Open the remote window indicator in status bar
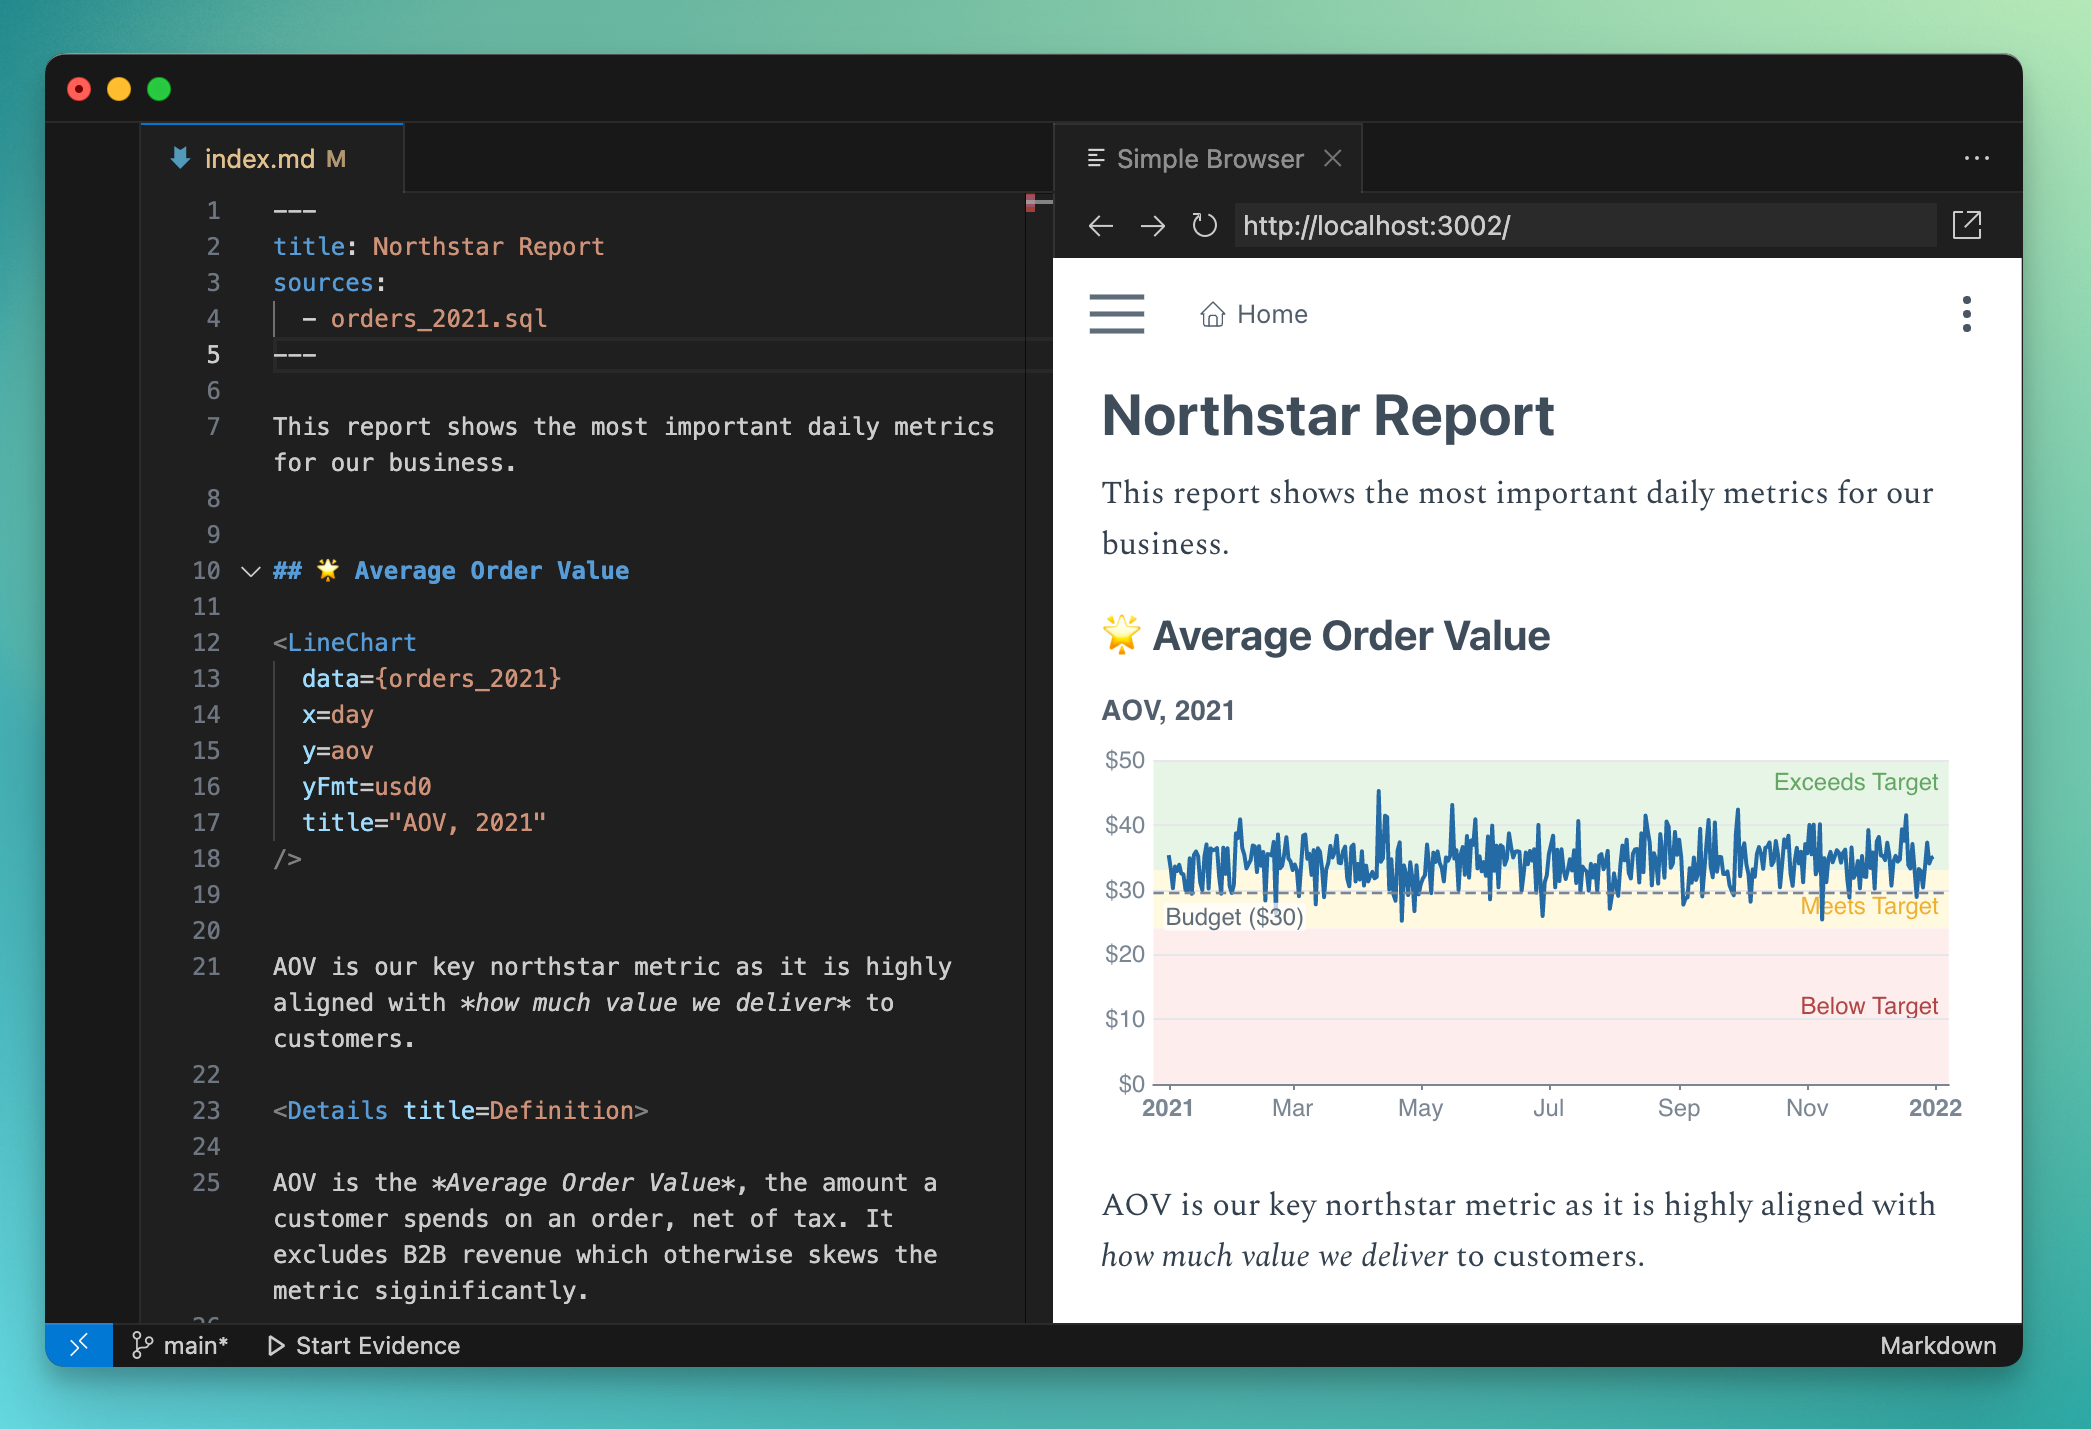Image resolution: width=2091 pixels, height=1429 pixels. [79, 1345]
